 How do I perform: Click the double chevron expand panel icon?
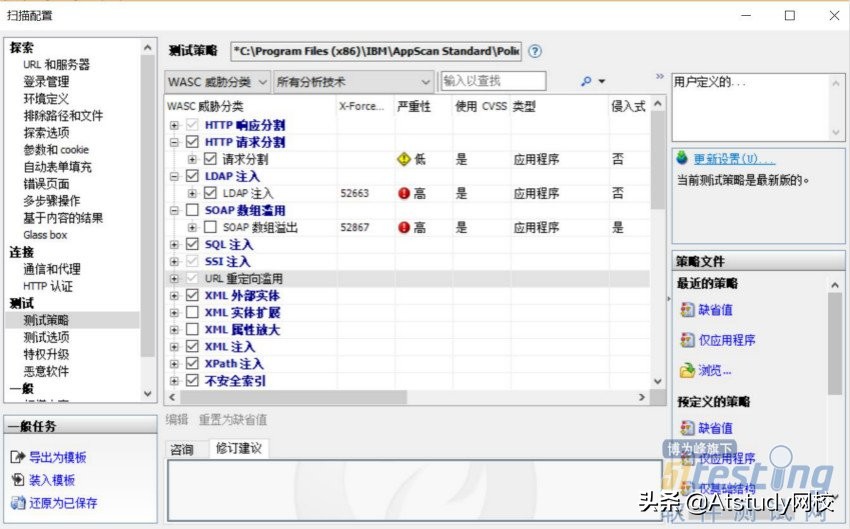[x=660, y=76]
